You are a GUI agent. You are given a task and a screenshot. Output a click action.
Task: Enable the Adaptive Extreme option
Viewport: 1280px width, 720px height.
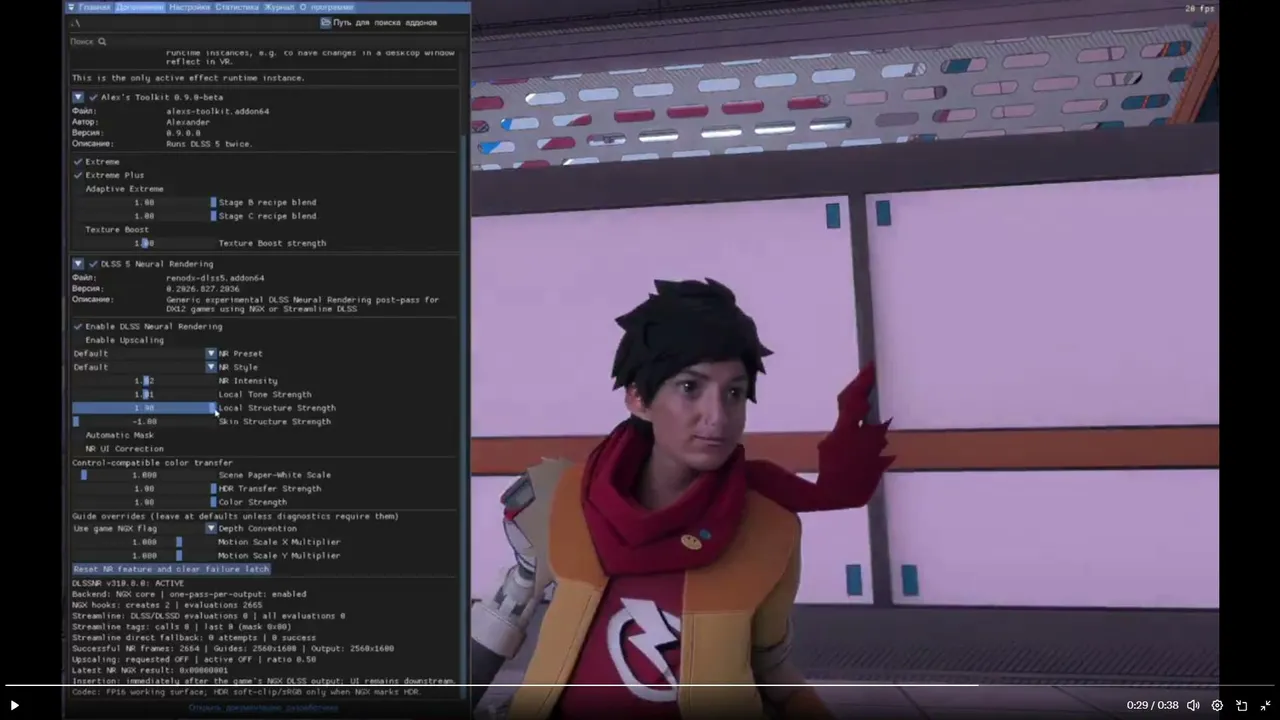point(77,189)
